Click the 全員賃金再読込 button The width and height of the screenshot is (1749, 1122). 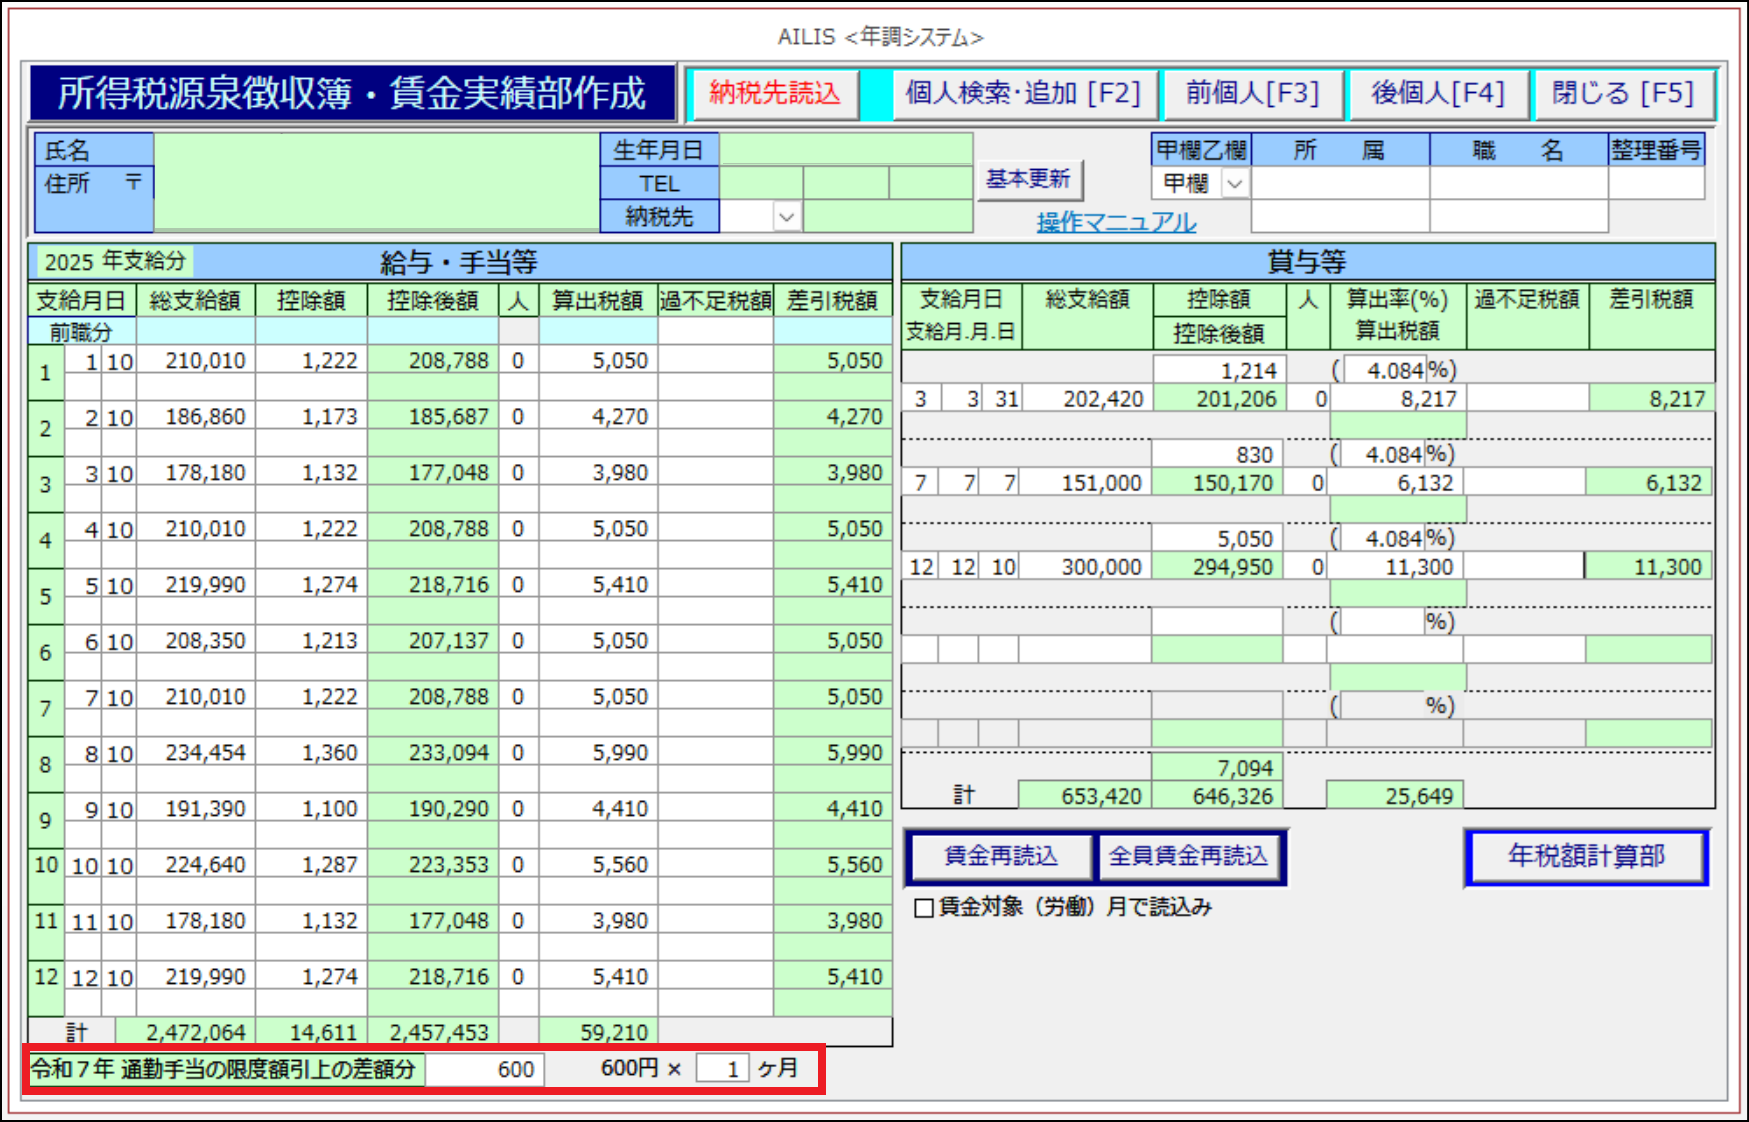(x=1188, y=856)
